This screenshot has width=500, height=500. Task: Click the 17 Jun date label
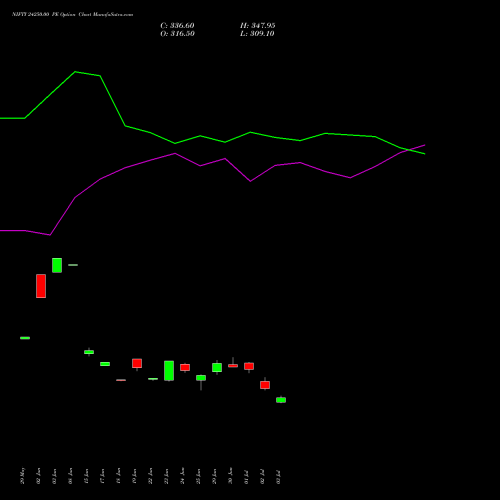[103, 476]
